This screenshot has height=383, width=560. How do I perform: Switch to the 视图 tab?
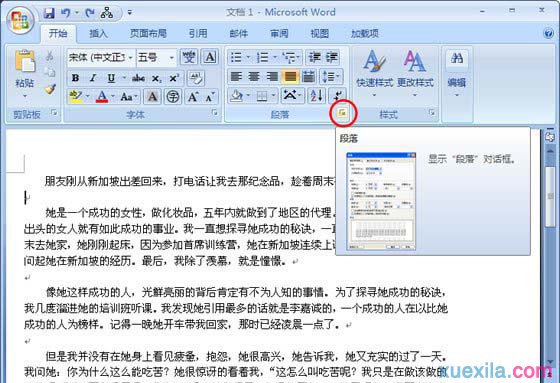pyautogui.click(x=320, y=34)
